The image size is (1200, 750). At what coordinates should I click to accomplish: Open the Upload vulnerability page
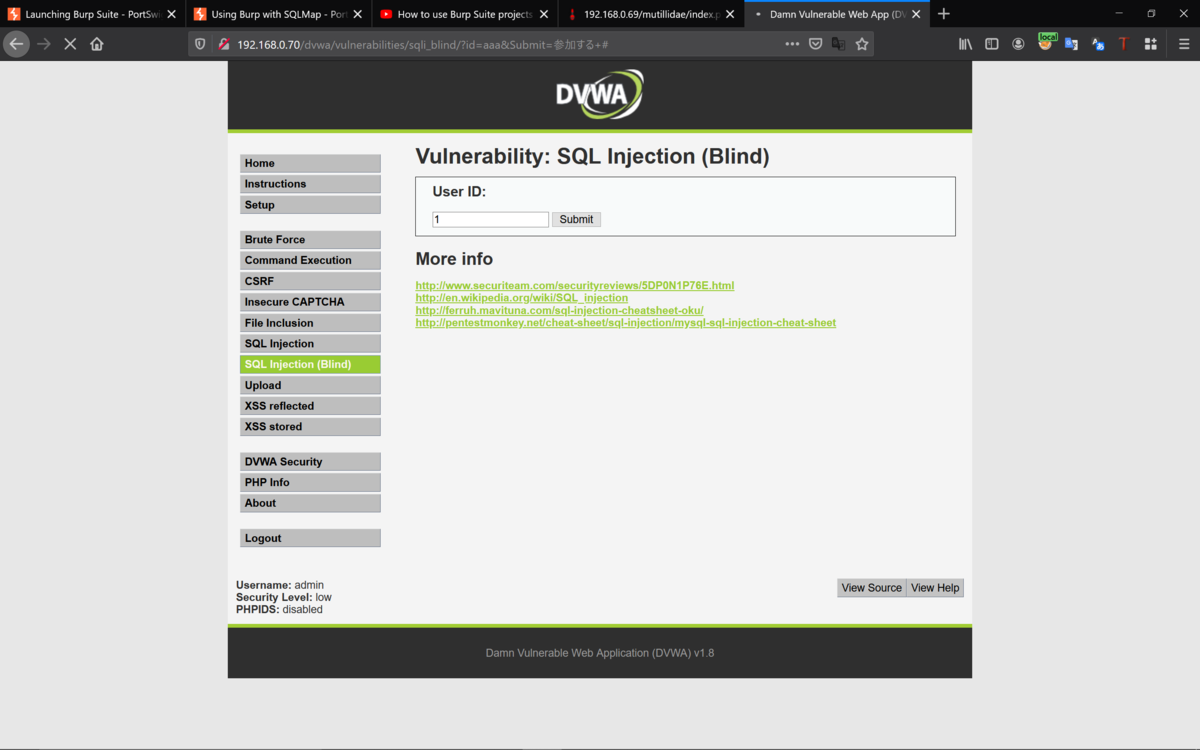[x=310, y=385]
